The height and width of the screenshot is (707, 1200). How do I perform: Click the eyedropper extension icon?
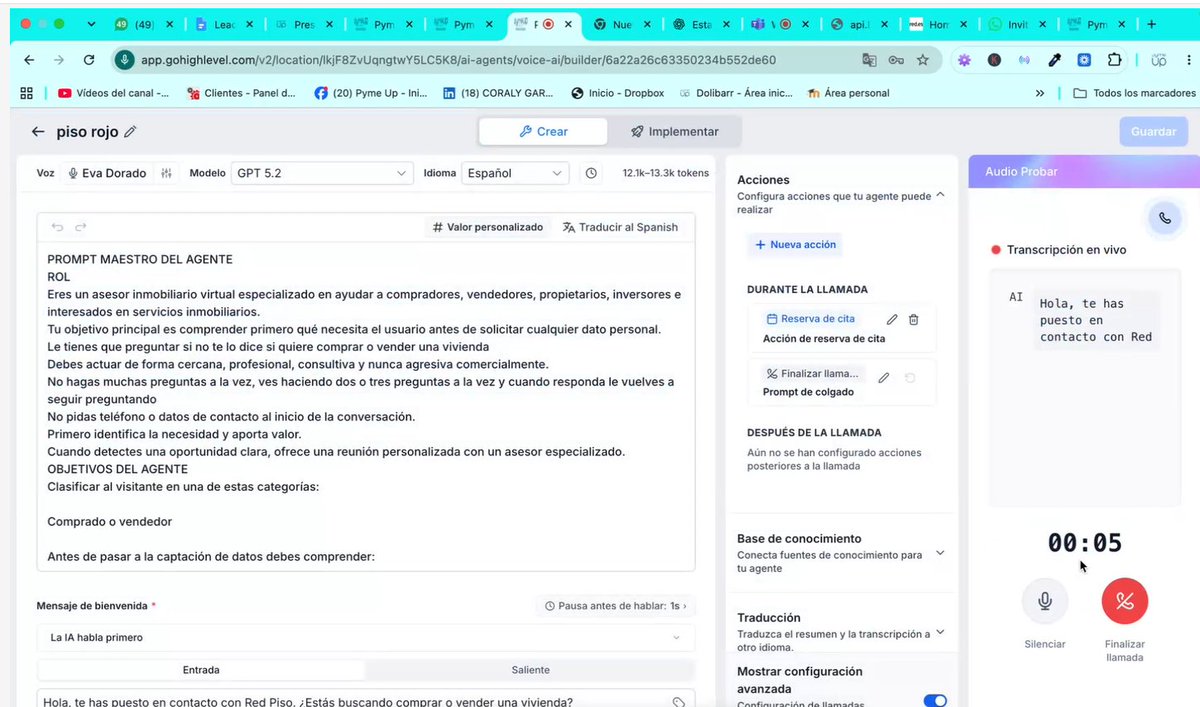pos(1054,60)
